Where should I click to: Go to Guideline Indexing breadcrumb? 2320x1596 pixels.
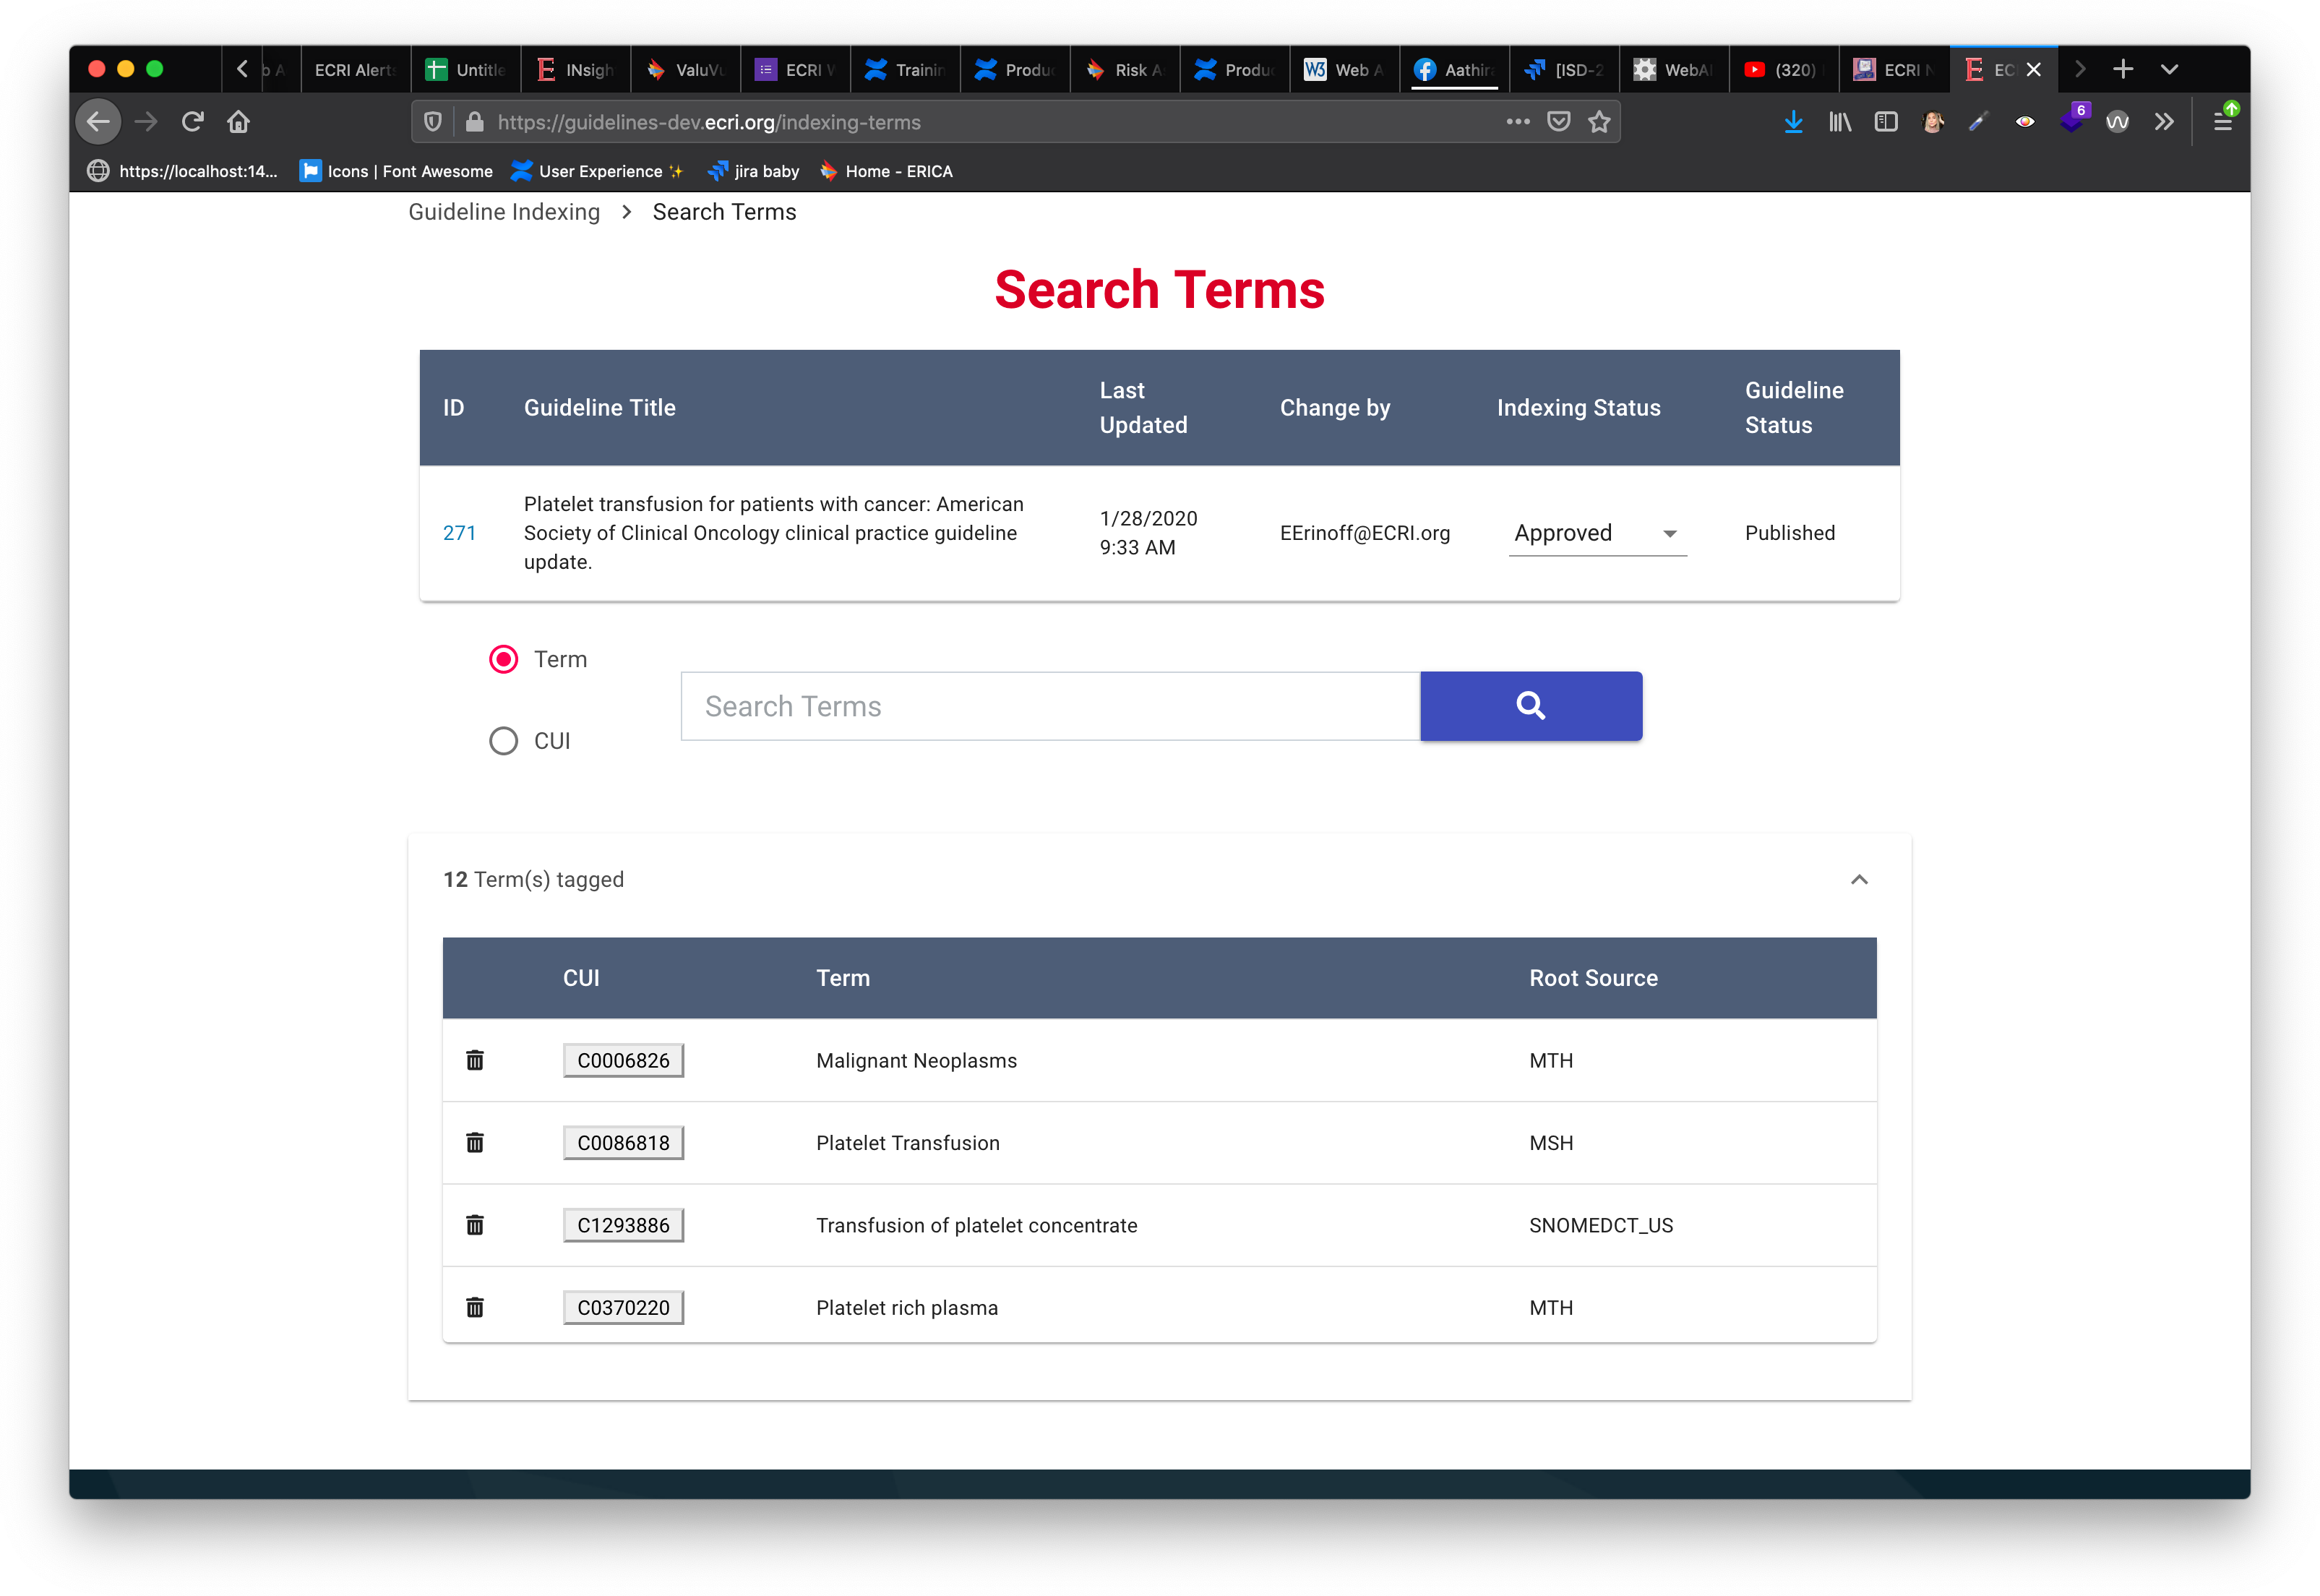(x=504, y=212)
